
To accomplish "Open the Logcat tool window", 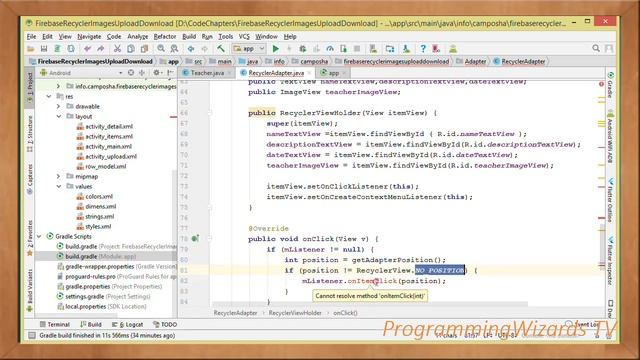I will click(x=127, y=324).
